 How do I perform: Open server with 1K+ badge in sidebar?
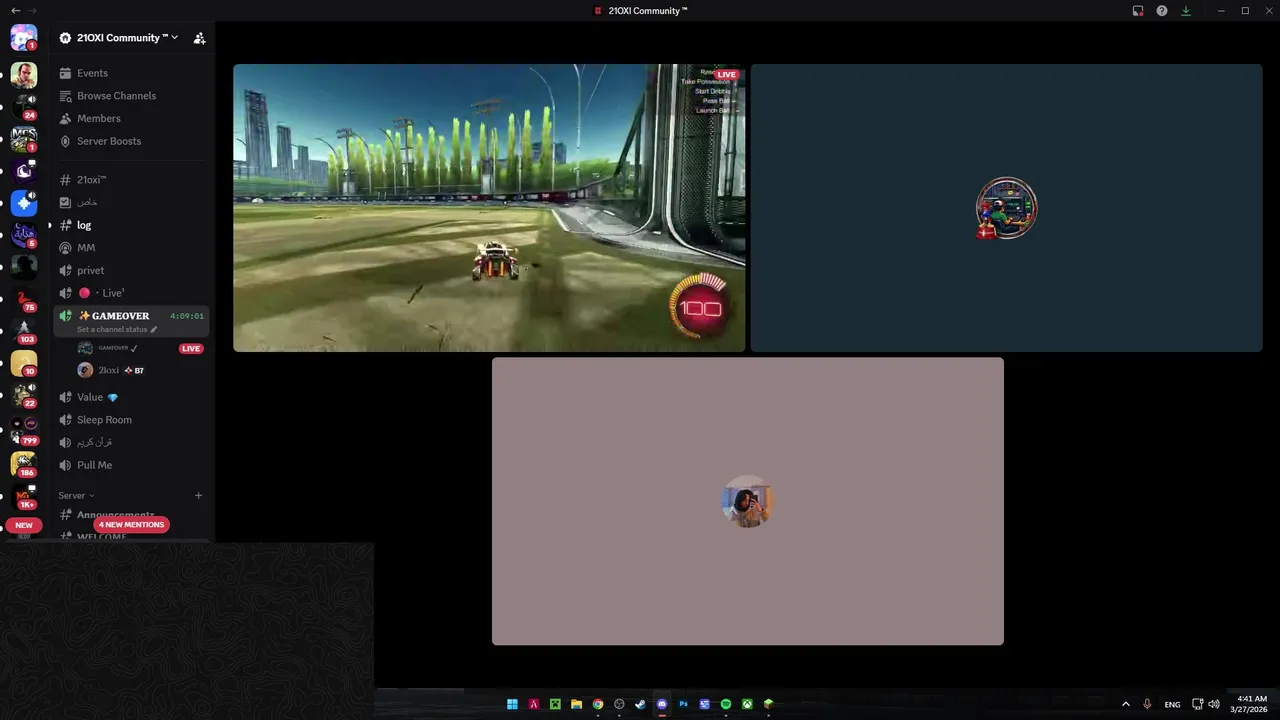pyautogui.click(x=24, y=495)
